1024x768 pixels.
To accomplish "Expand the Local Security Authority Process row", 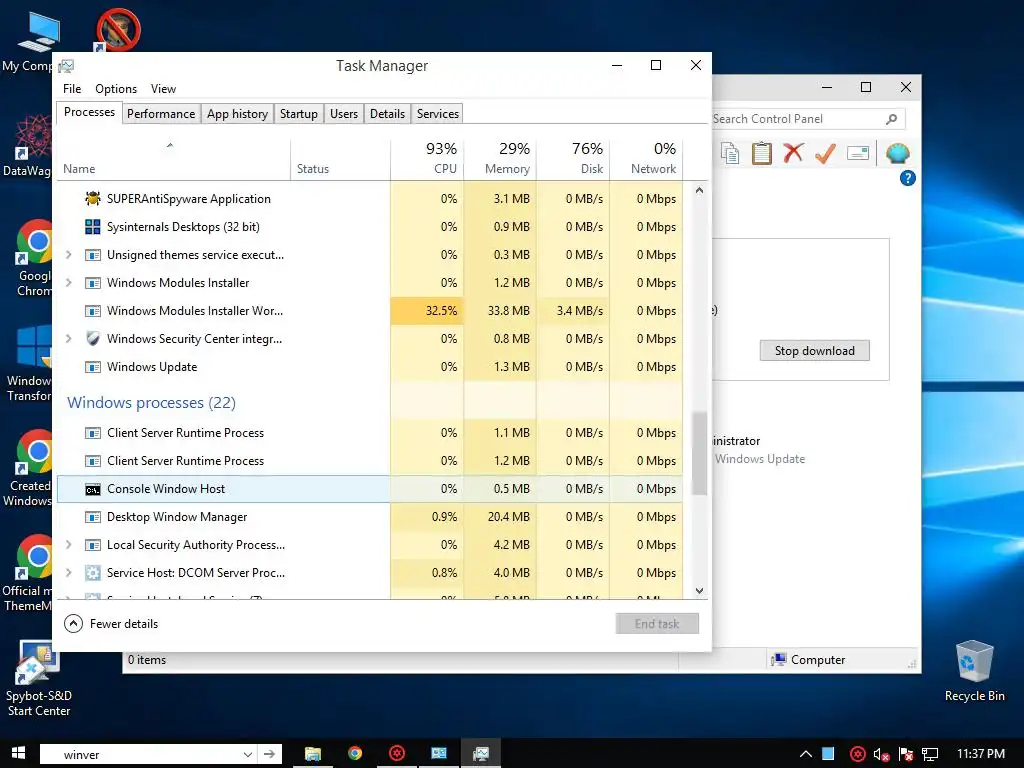I will (69, 545).
